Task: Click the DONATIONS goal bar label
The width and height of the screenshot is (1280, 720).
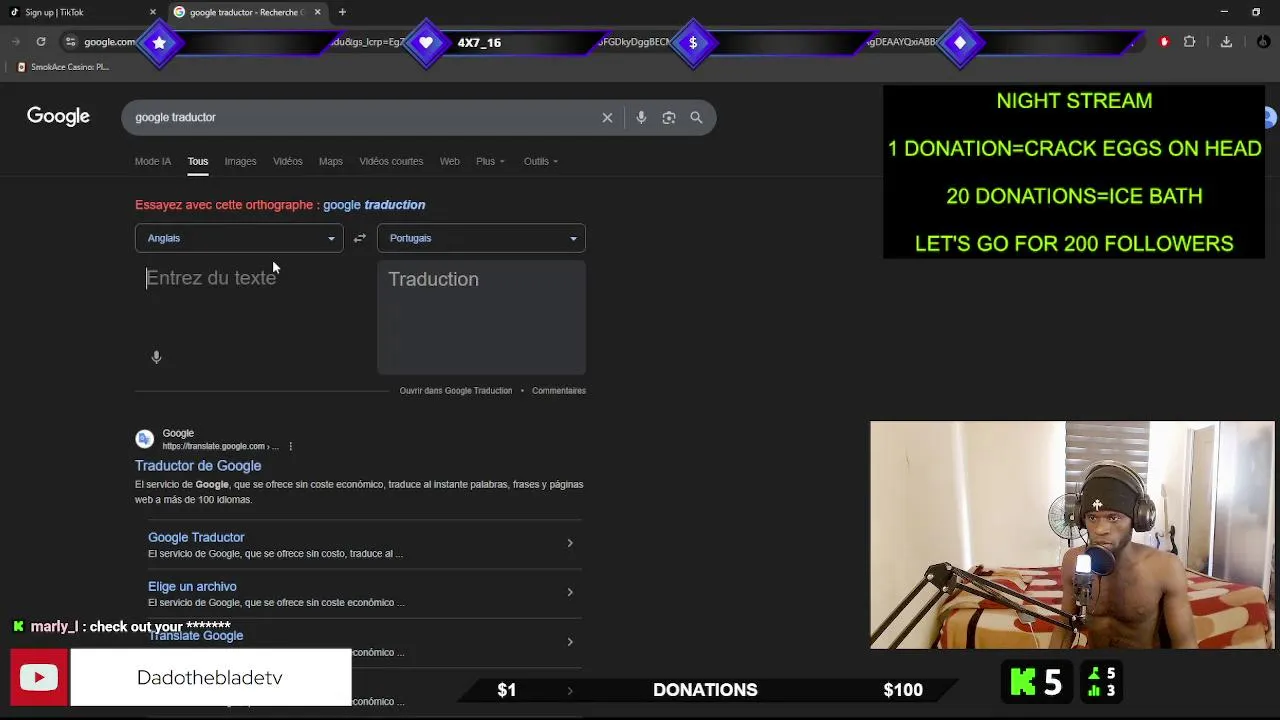Action: coord(705,690)
